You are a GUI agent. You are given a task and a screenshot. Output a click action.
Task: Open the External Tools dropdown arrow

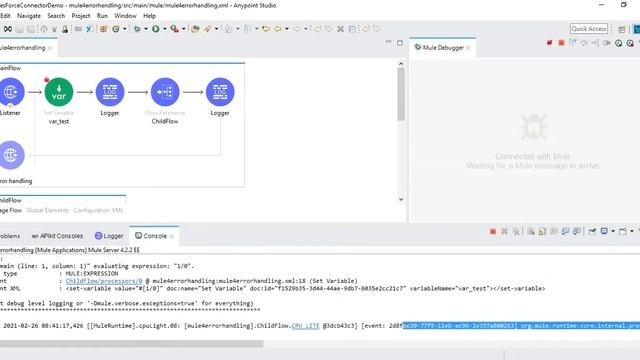click(184, 29)
